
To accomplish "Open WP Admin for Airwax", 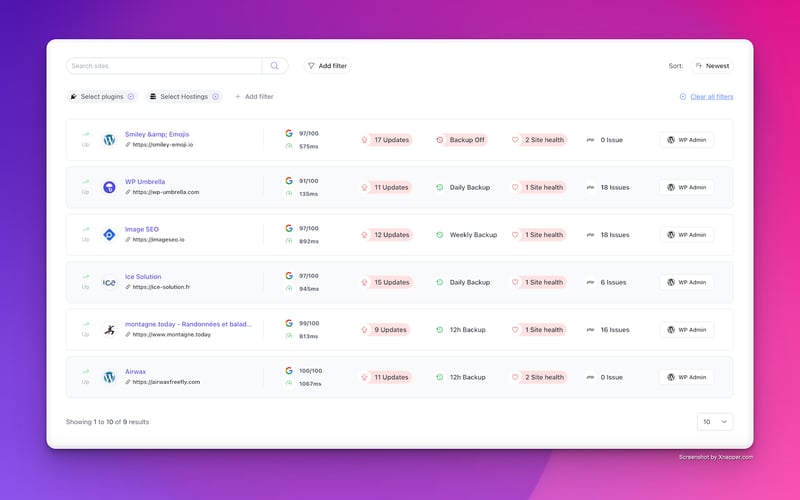I will 687,377.
